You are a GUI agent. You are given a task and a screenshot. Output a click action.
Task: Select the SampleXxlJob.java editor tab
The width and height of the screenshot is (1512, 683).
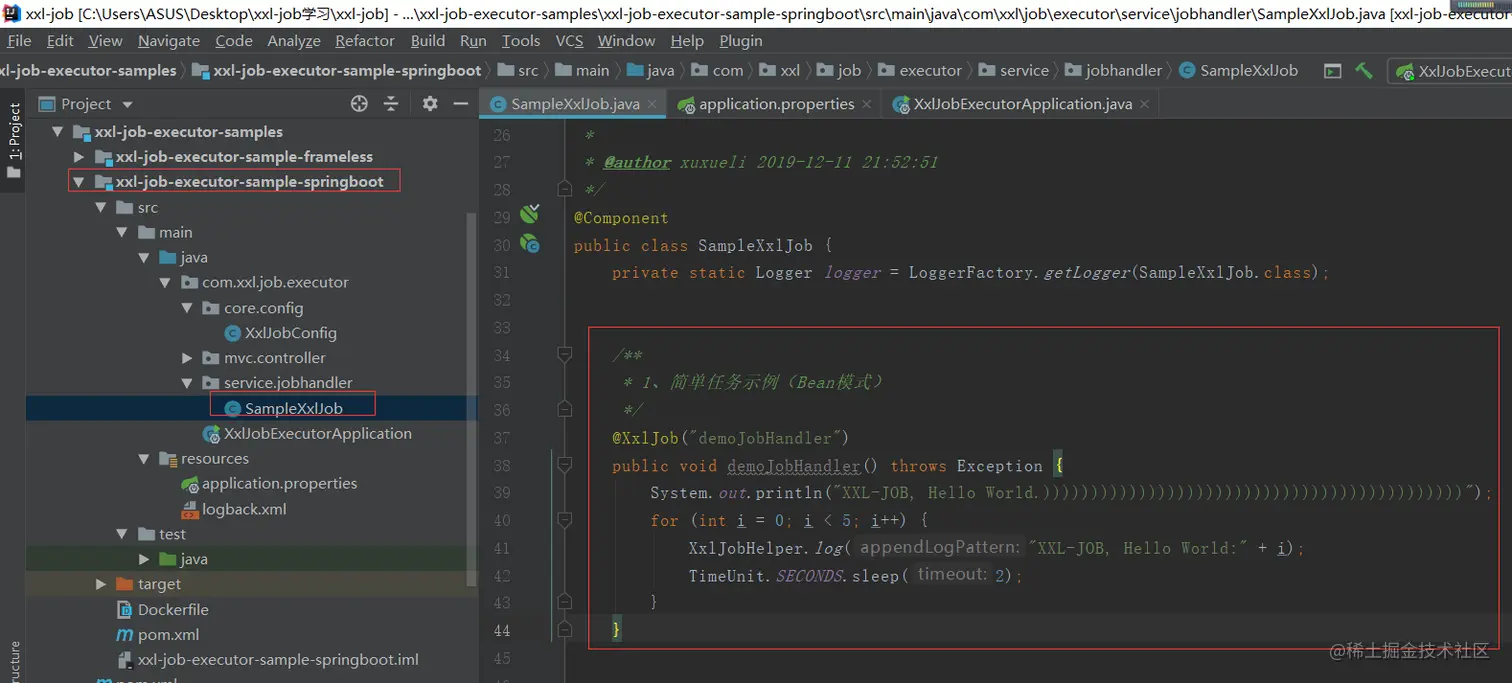pyautogui.click(x=575, y=104)
